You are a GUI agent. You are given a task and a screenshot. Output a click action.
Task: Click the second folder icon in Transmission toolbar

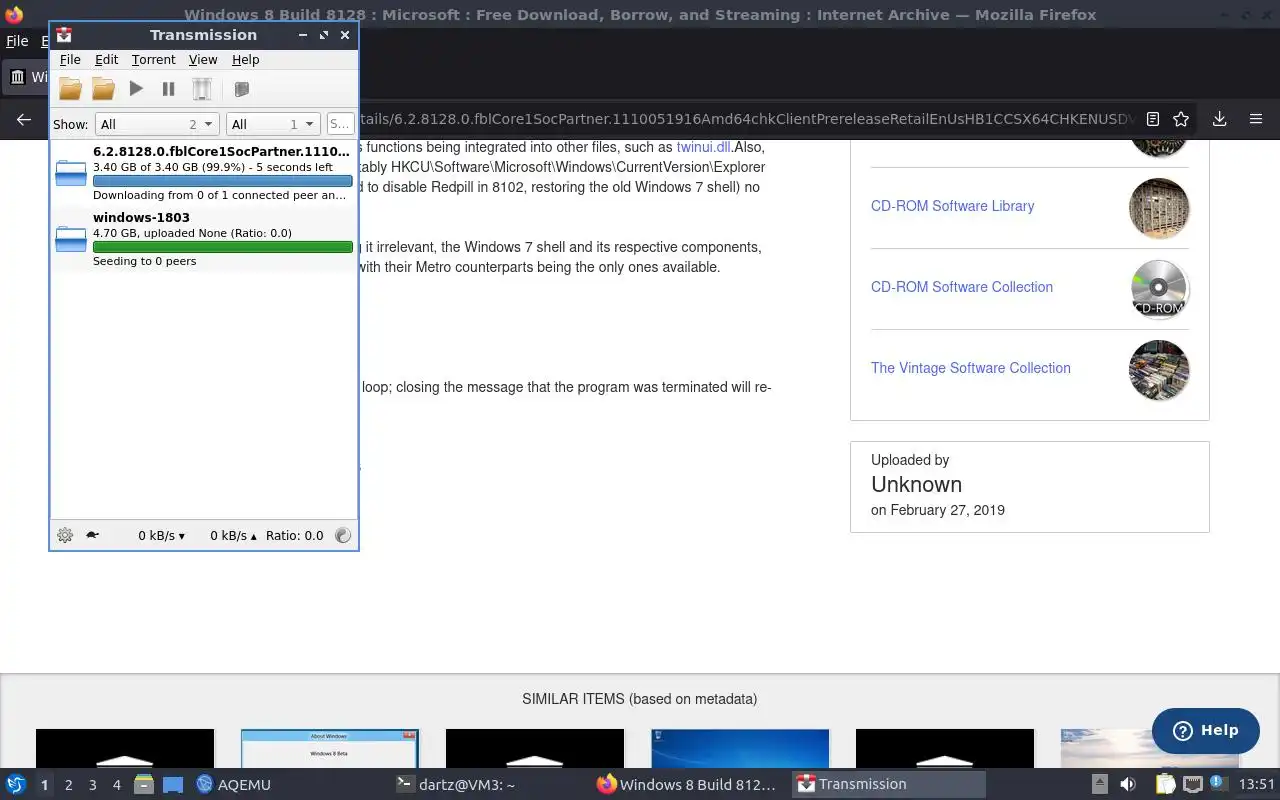(103, 89)
